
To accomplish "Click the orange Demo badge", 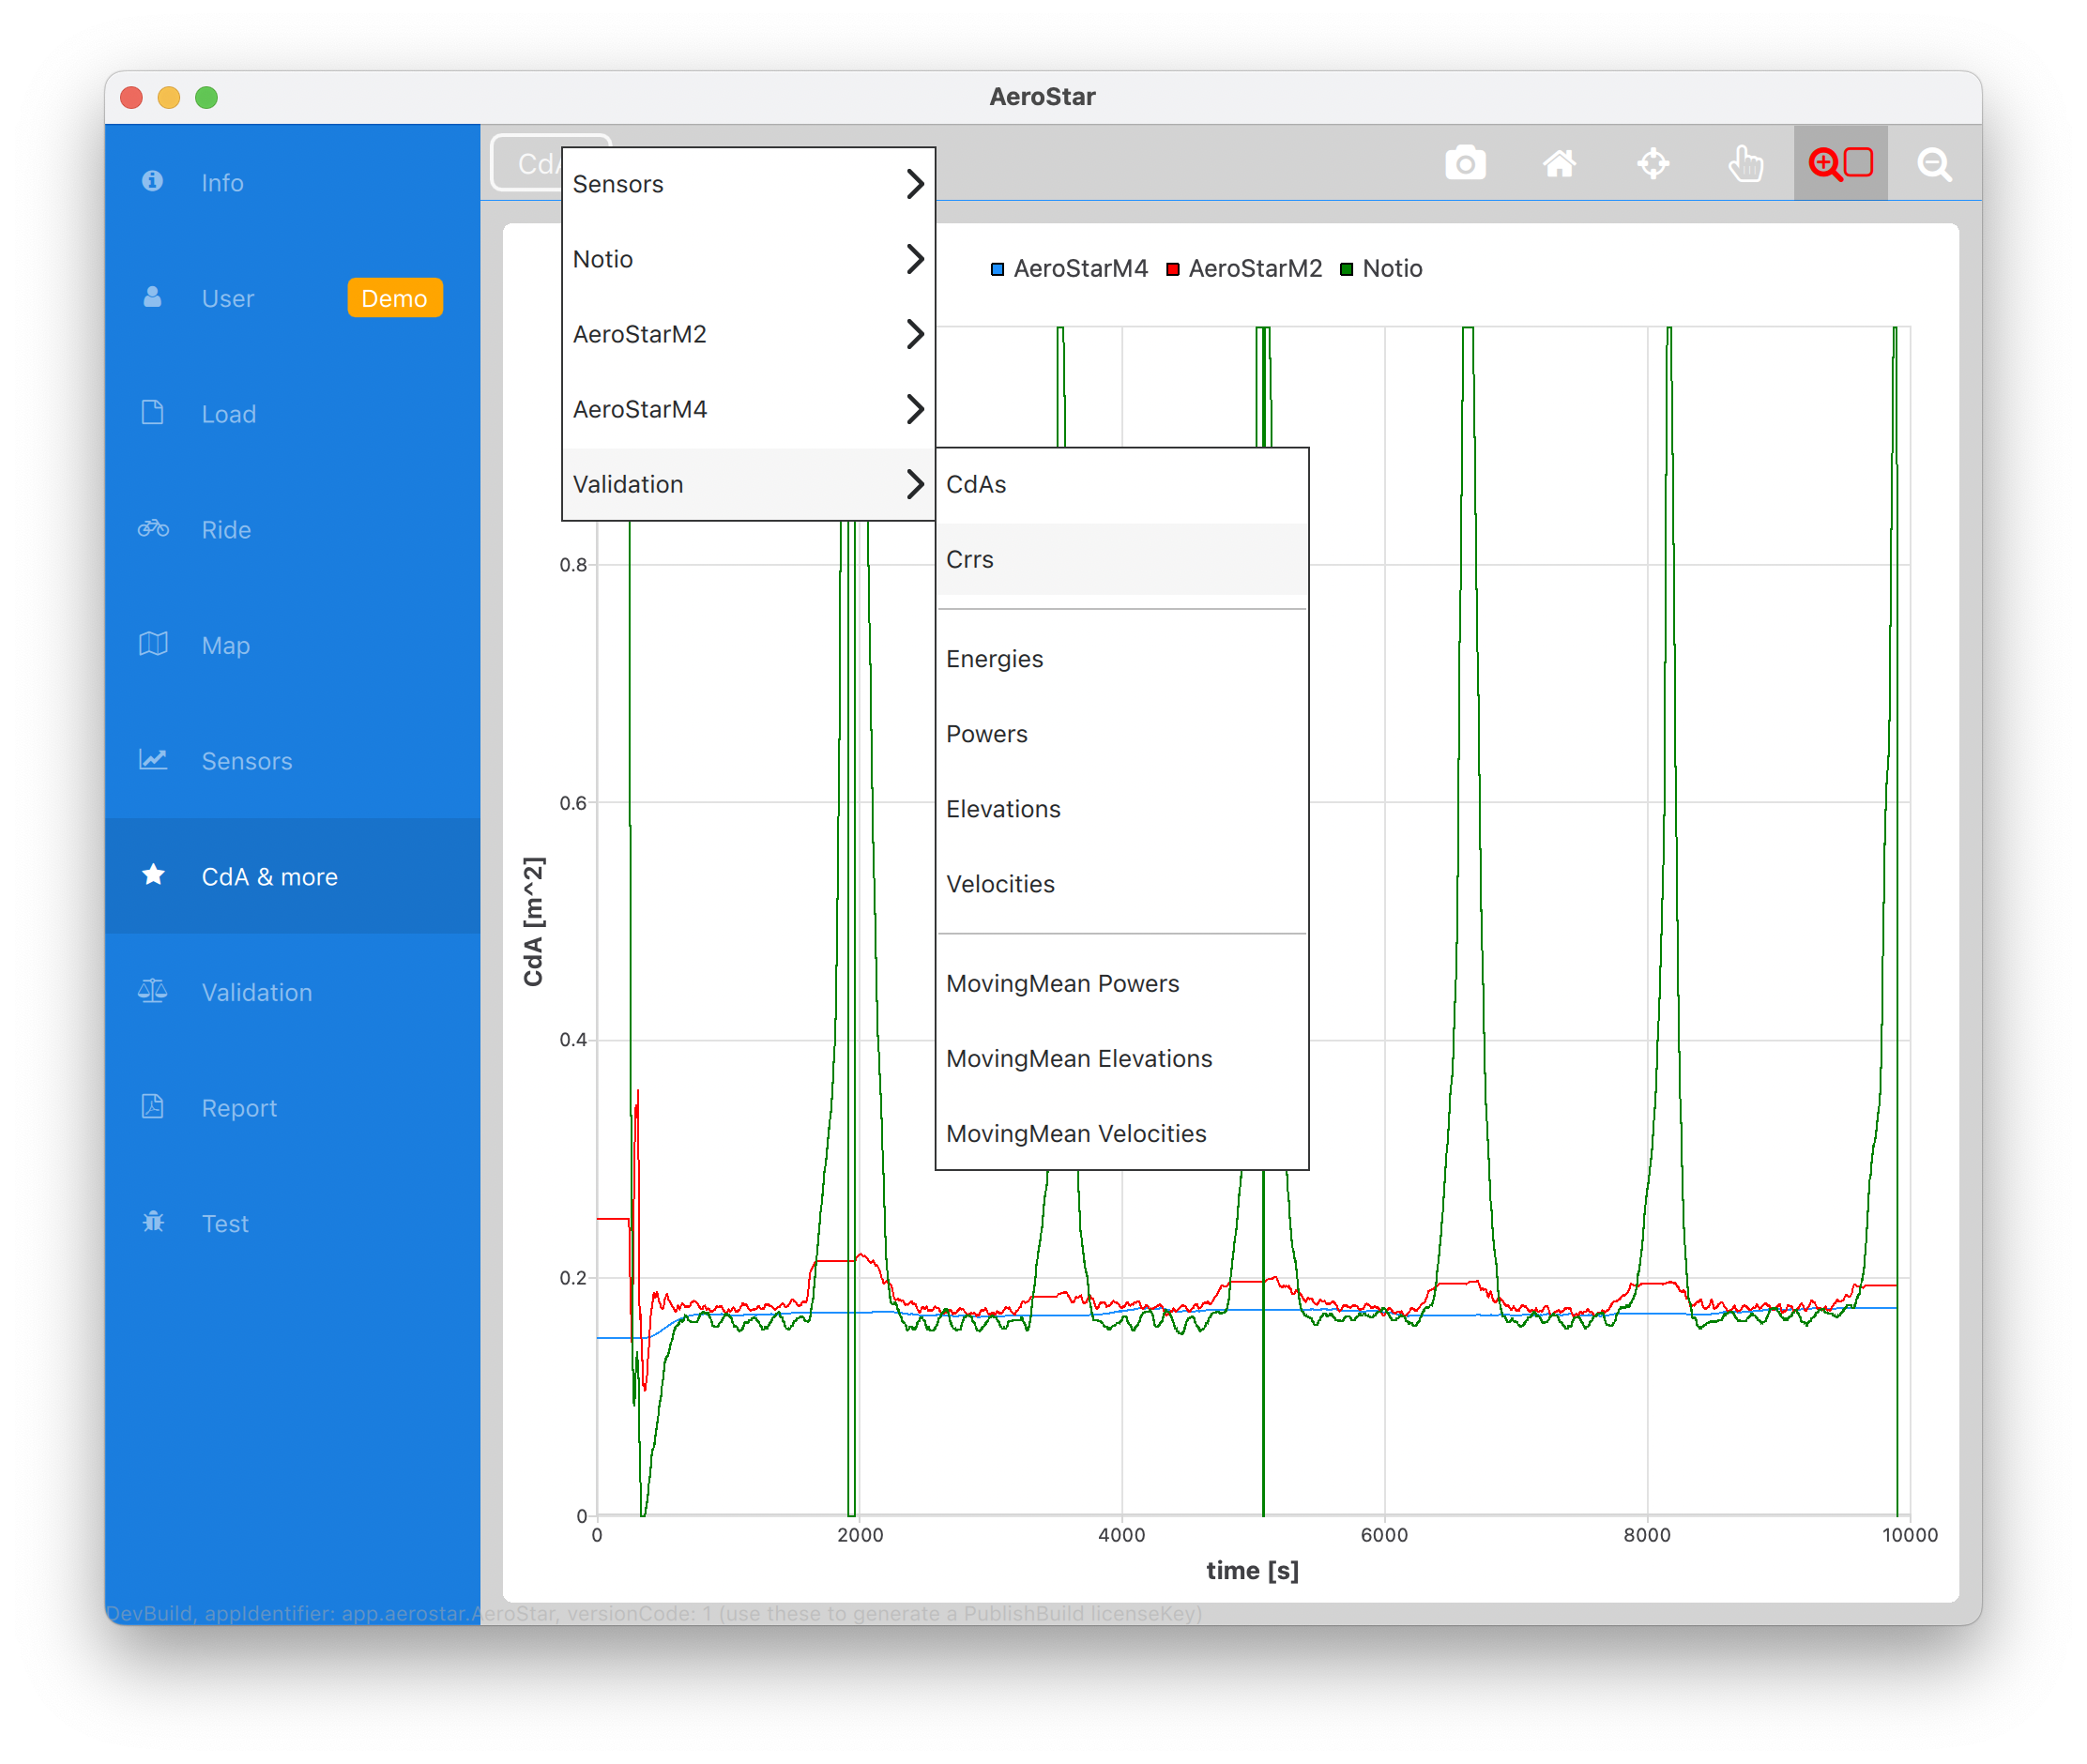I will click(394, 298).
